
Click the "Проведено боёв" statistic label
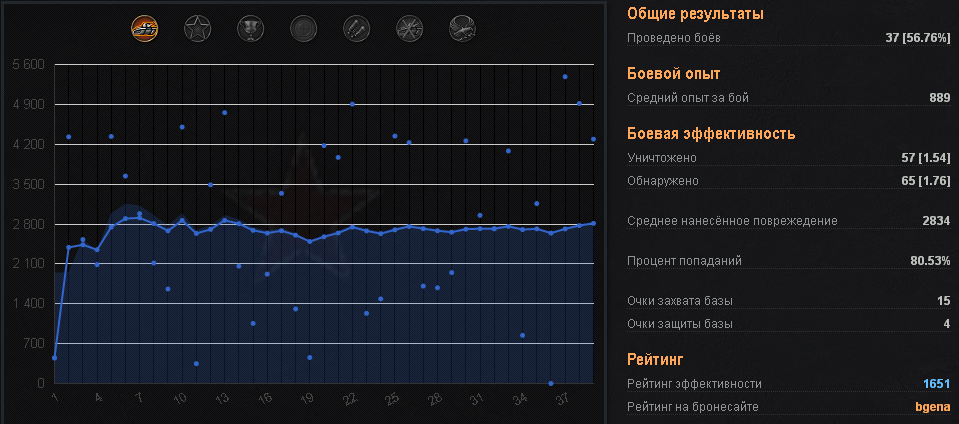click(673, 38)
